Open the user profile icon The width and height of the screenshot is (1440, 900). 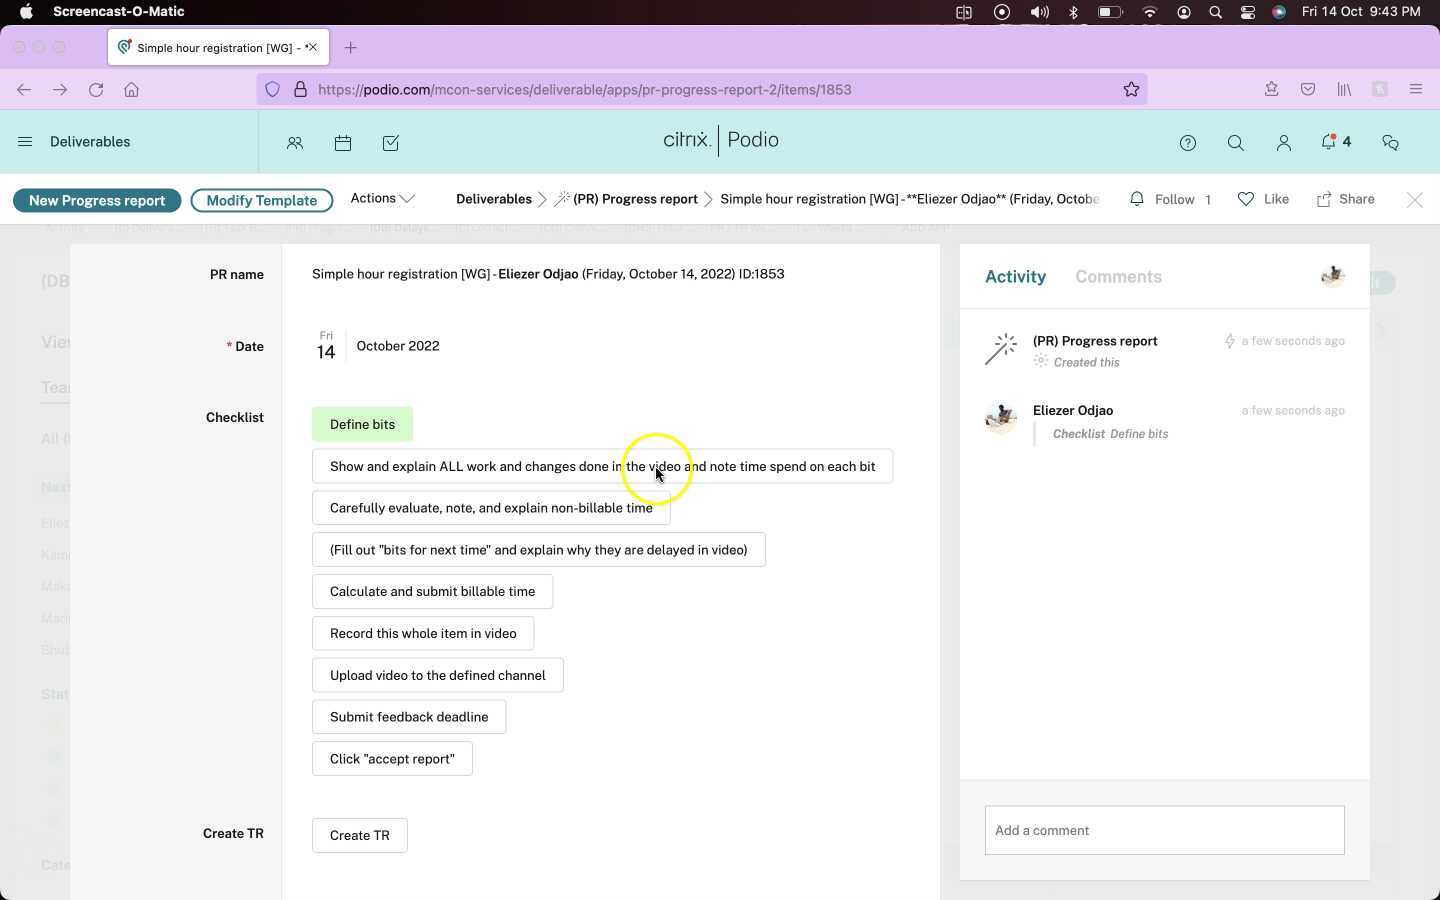[x=1284, y=142]
